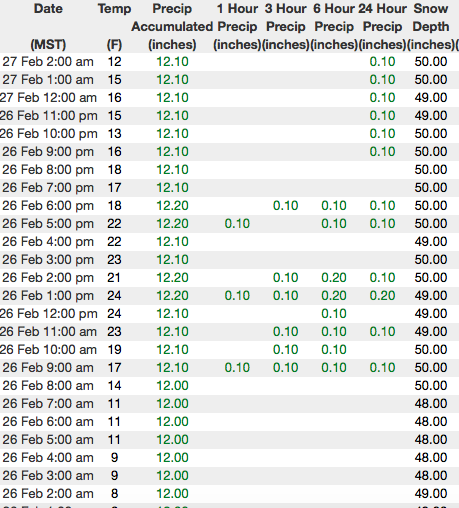
Task: Select the 27 Feb 2:00 am row
Action: (229, 62)
